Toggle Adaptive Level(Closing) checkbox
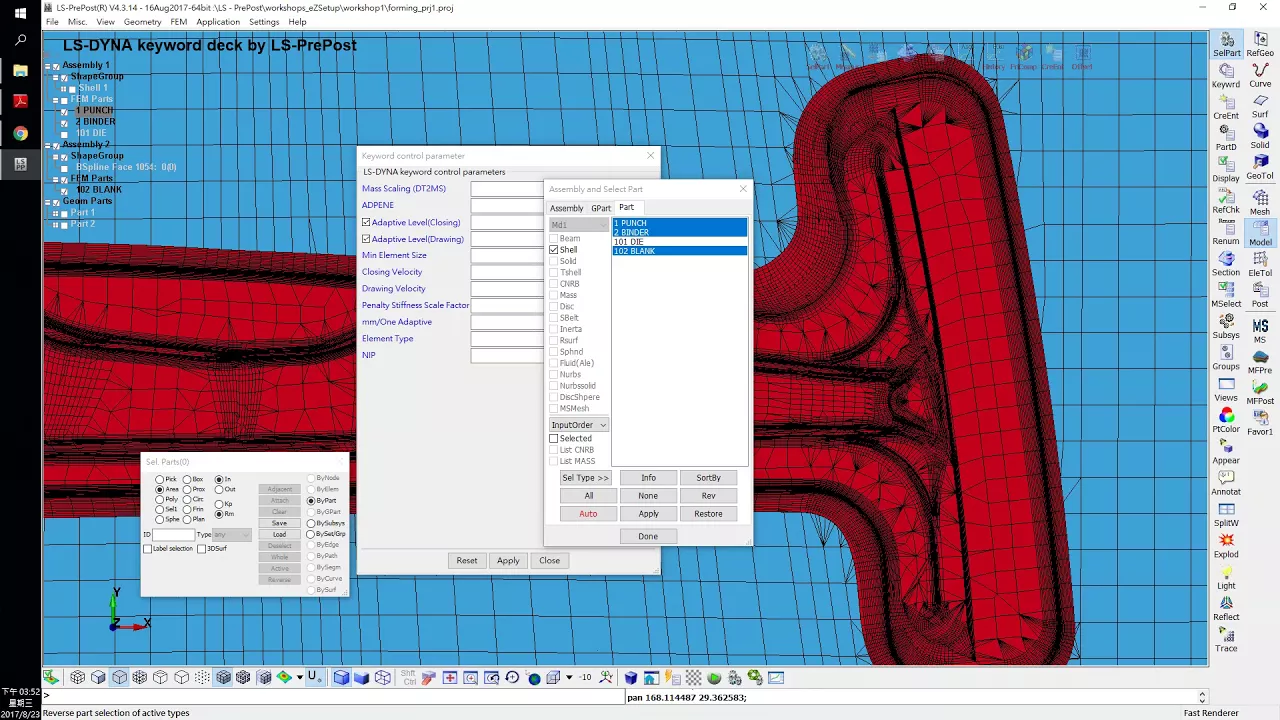Viewport: 1280px width, 720px height. [x=366, y=222]
